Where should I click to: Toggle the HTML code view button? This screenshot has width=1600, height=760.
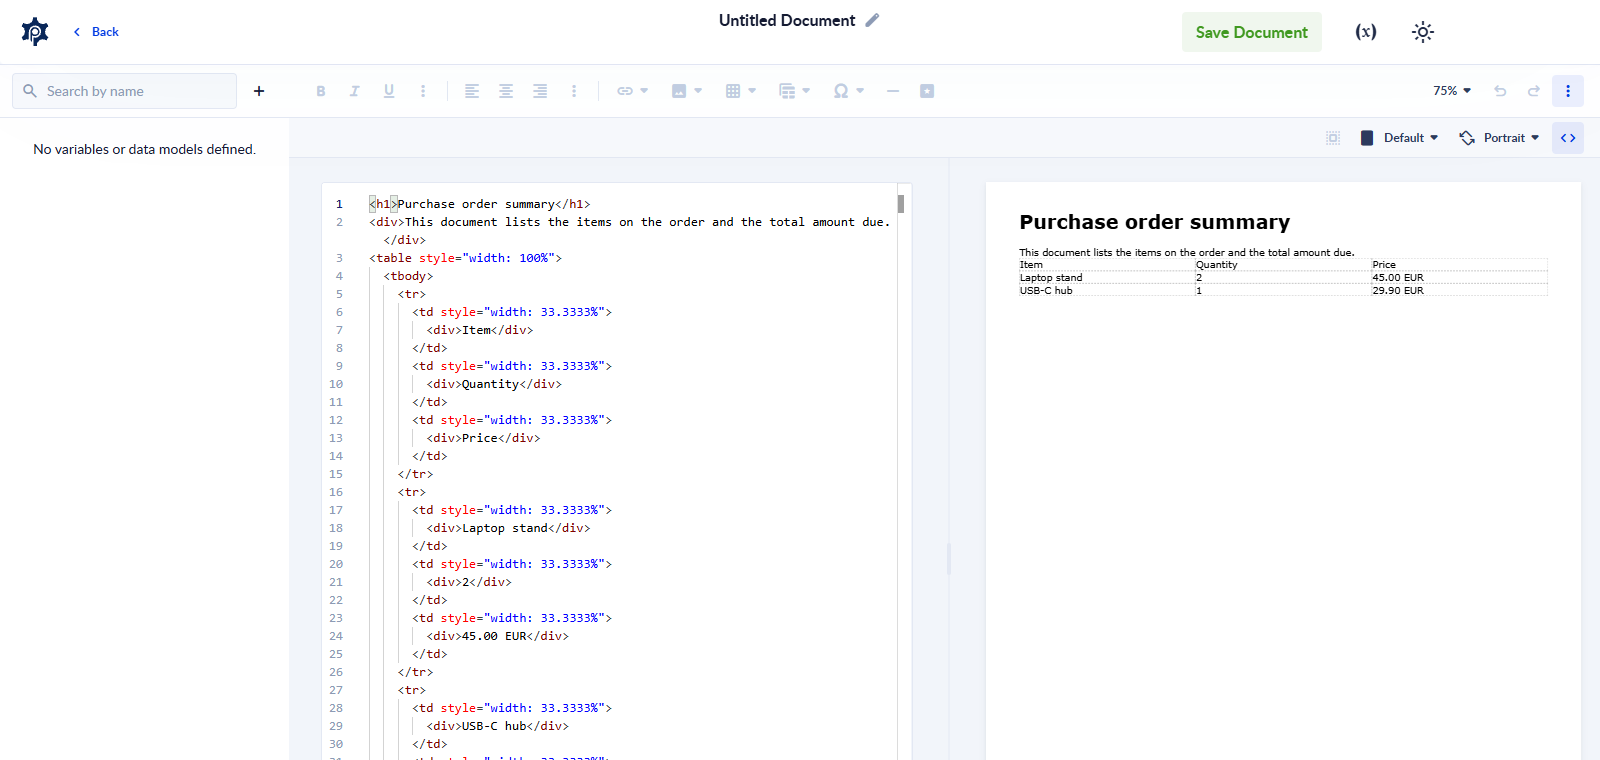(x=1568, y=138)
